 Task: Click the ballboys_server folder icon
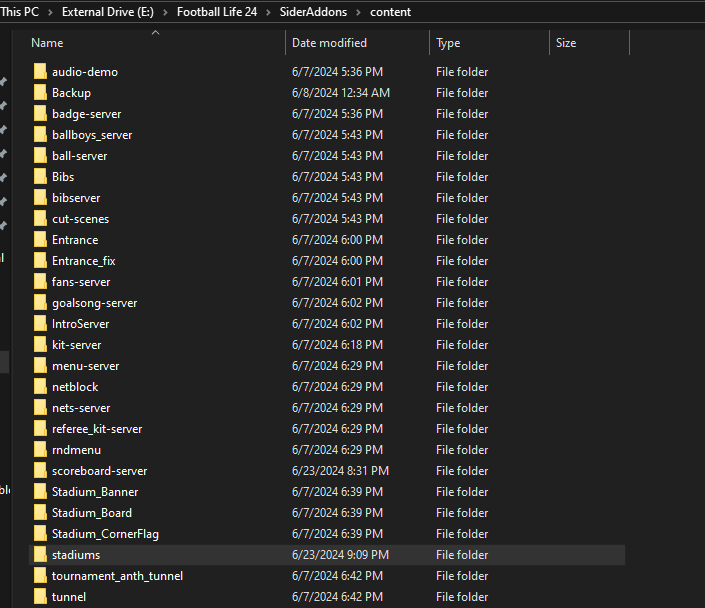tap(40, 134)
